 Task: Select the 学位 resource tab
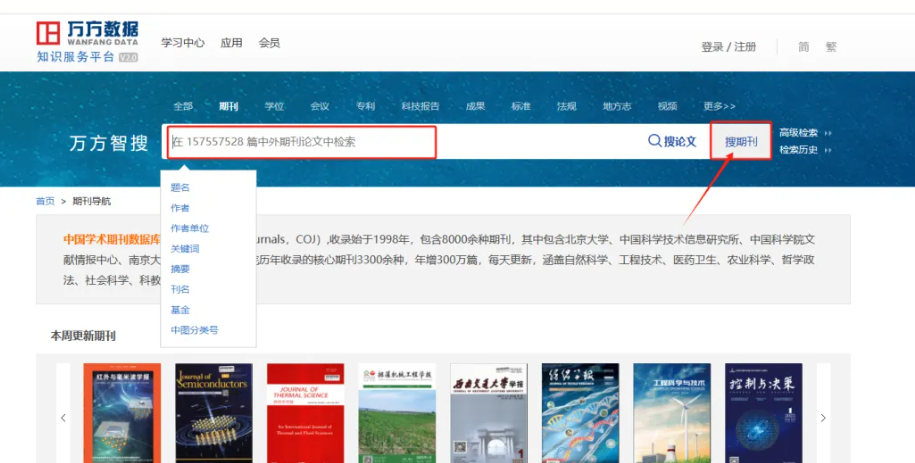pyautogui.click(x=274, y=106)
